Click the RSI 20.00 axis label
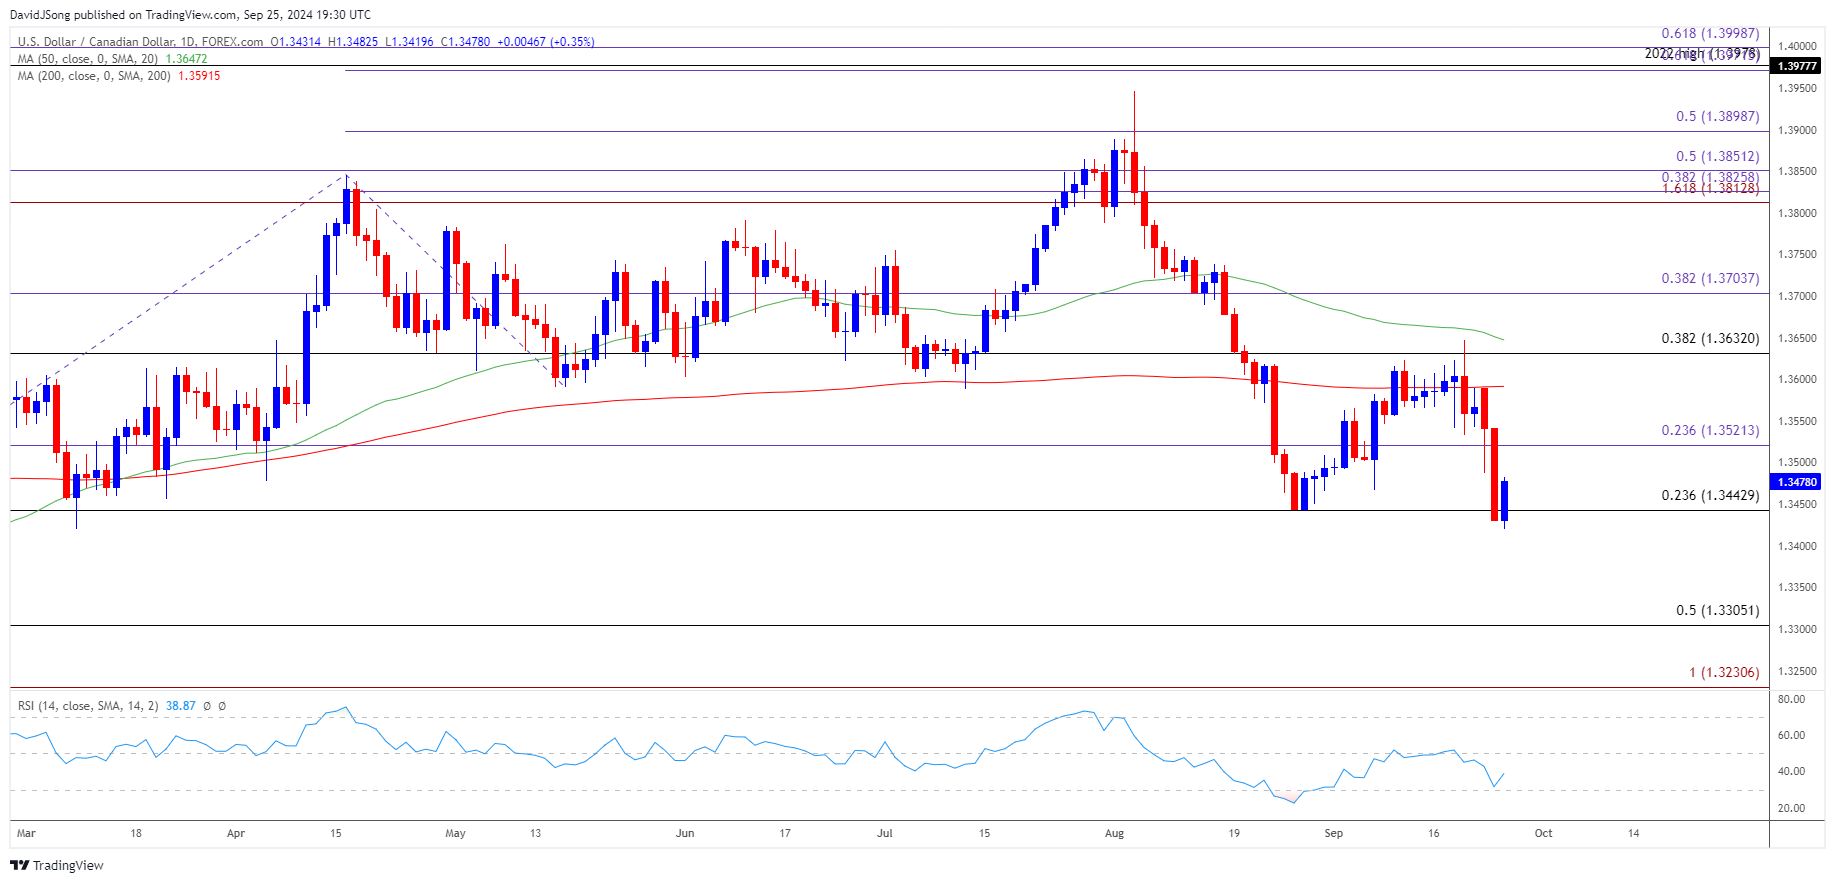 point(1792,808)
